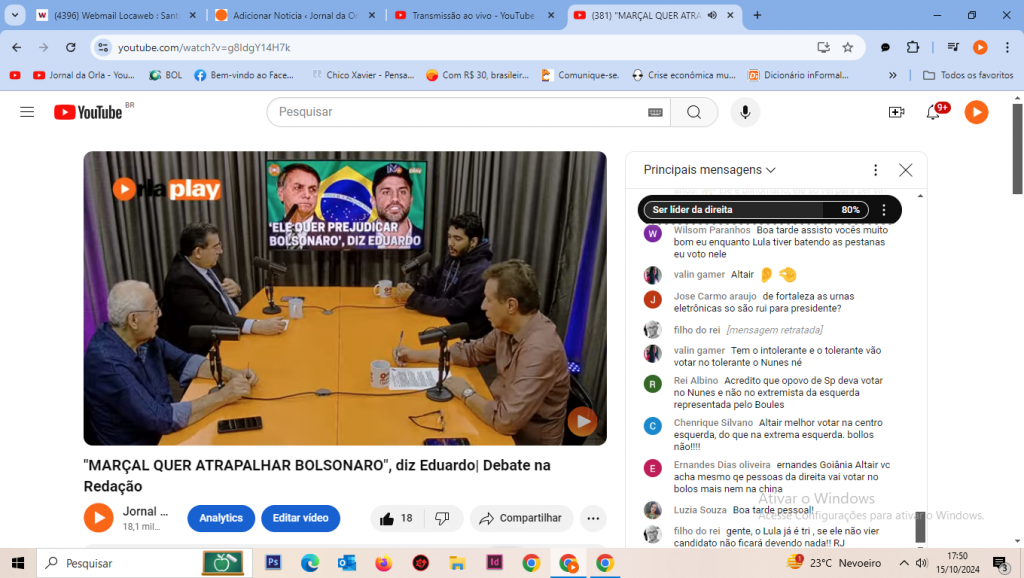Screen dimensions: 1024x578
Task: Open the weather widget showing 23°C Nevoeiro
Action: click(x=834, y=563)
